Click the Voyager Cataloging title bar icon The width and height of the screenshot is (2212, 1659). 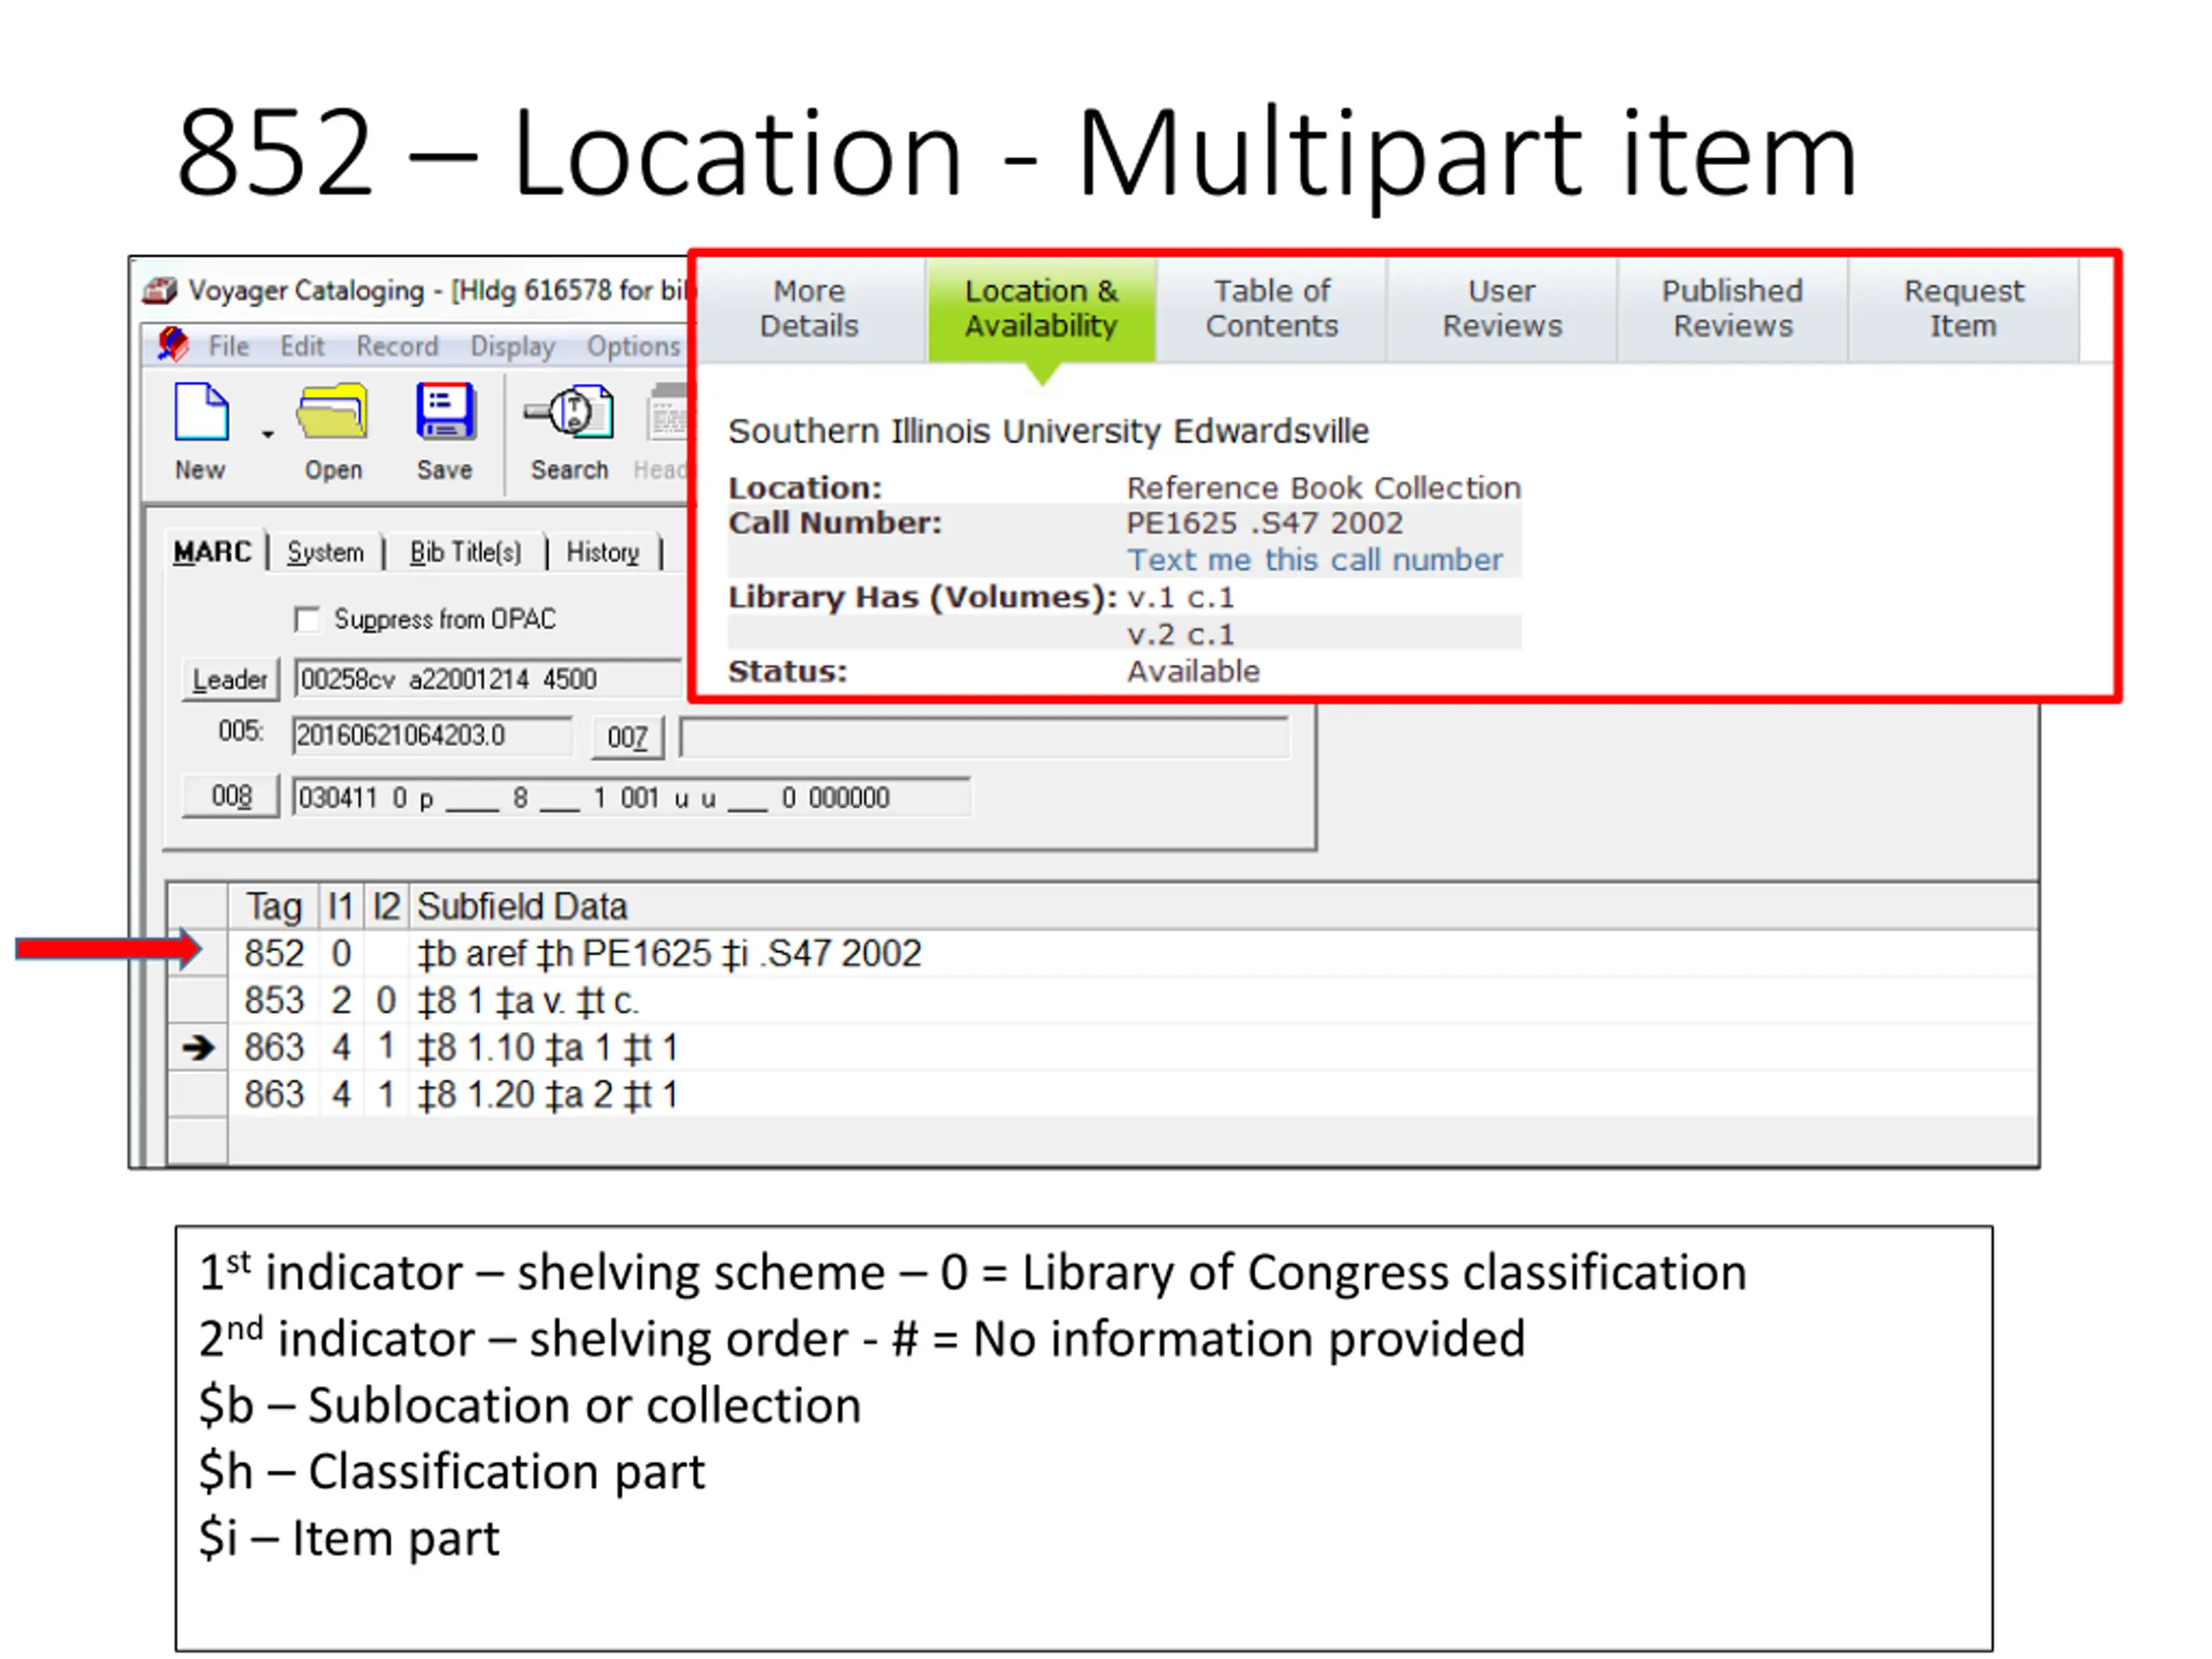coord(160,291)
